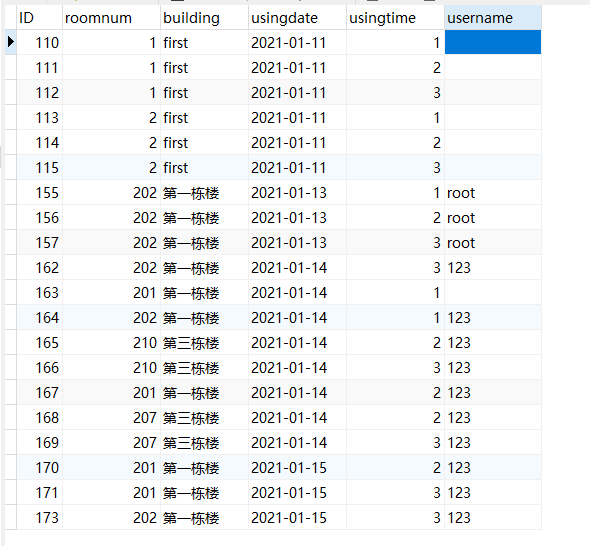Select the empty username cell in row 111
590x546 pixels.
pos(493,68)
